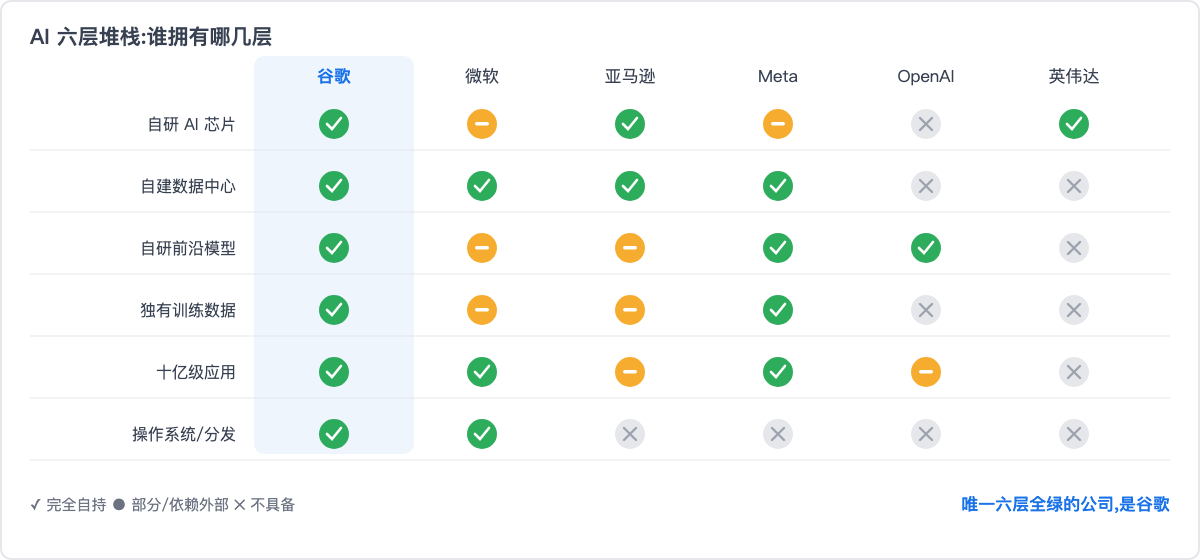
Task: Click gray X for 英伟达 自研前沿模型
Action: pyautogui.click(x=1074, y=248)
